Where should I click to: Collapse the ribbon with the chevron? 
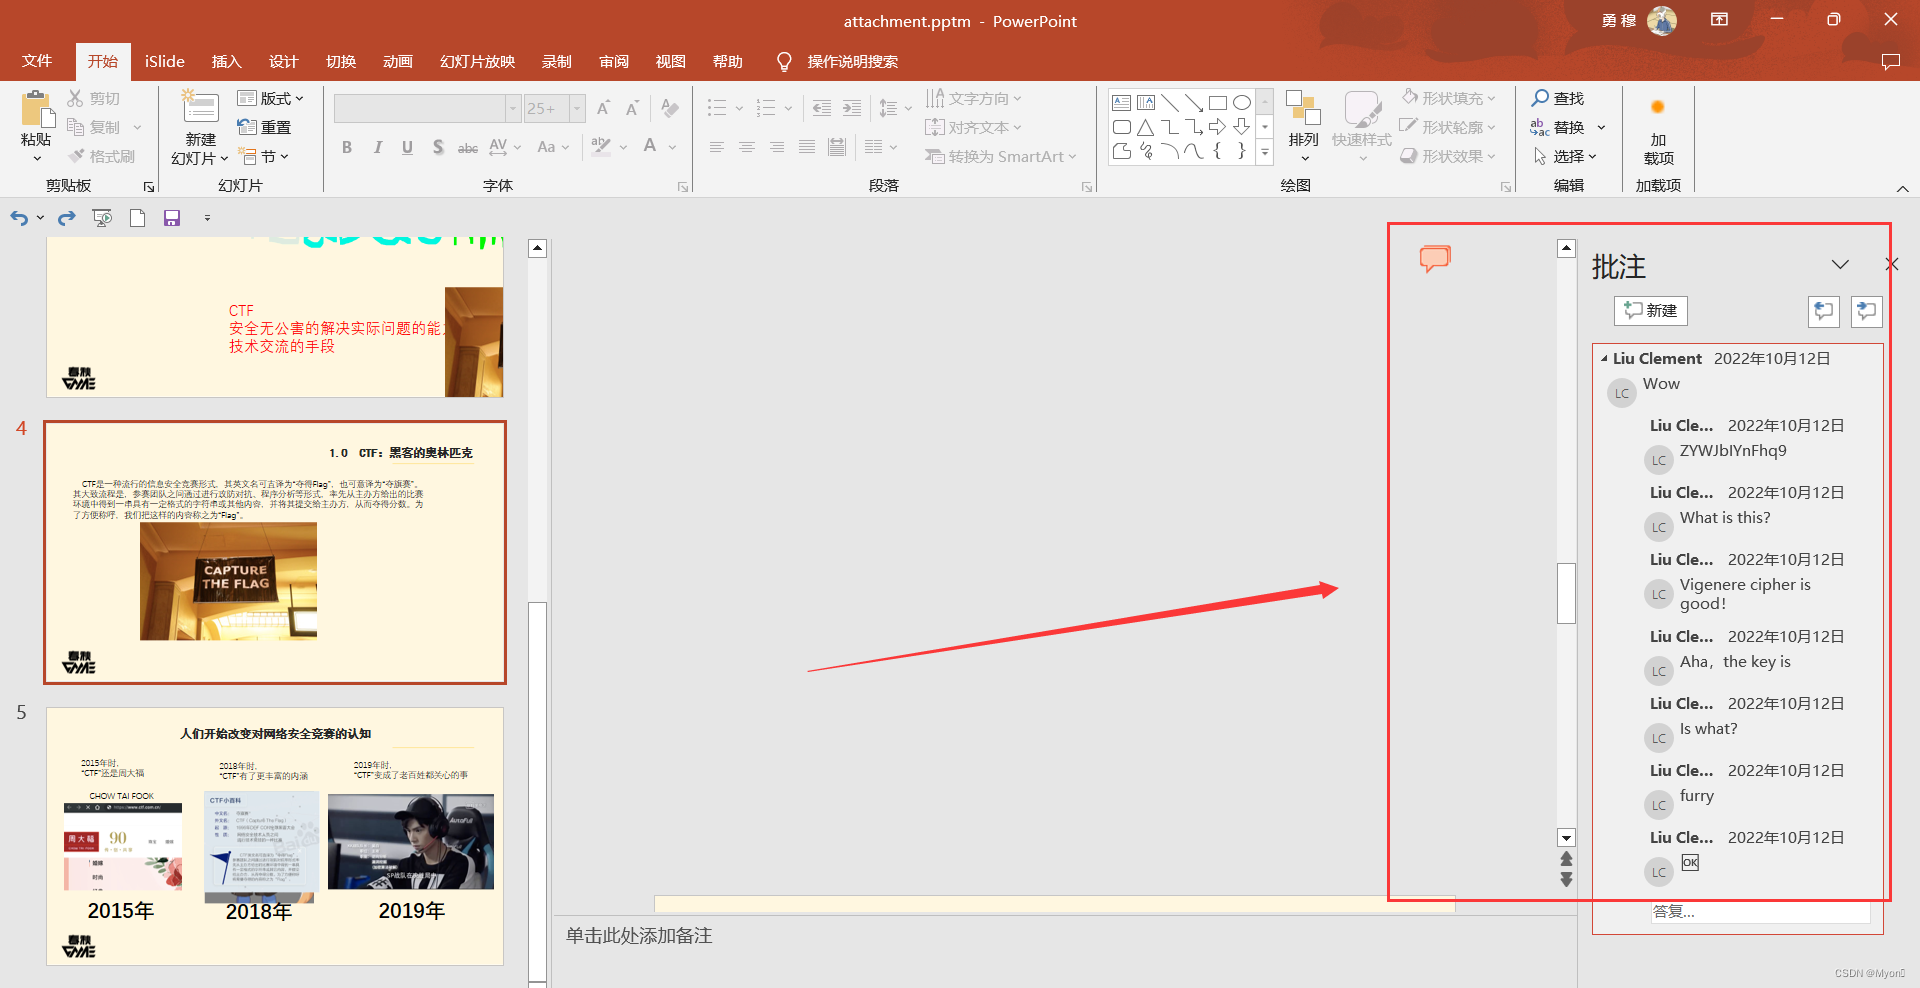[1902, 188]
